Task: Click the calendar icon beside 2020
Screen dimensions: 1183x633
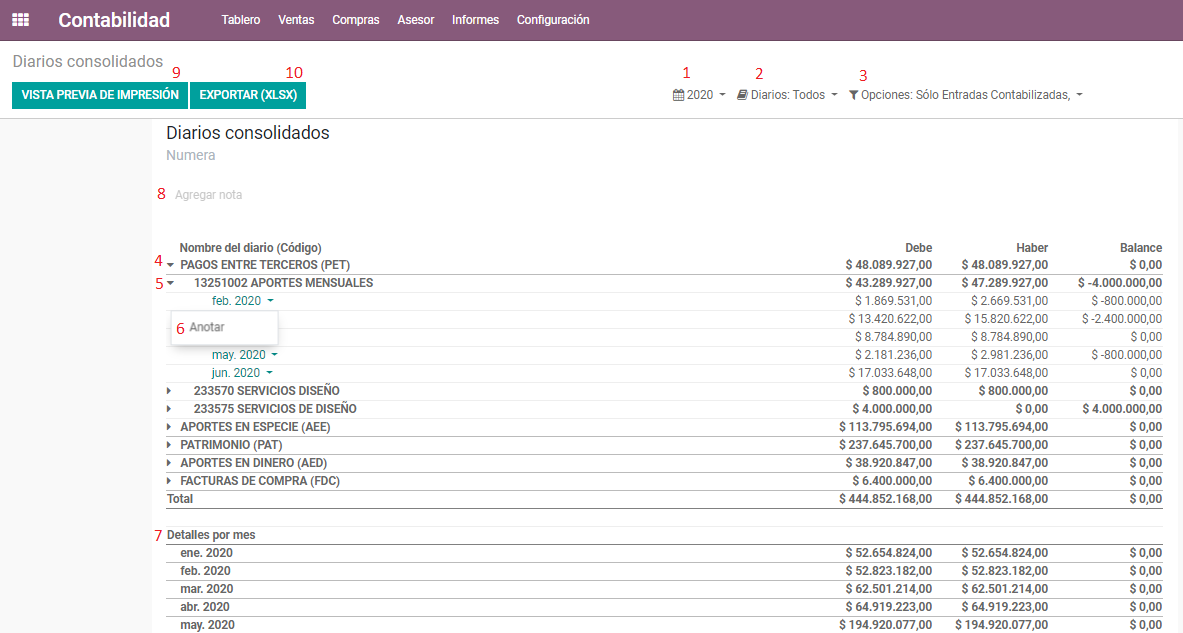Action: tap(678, 95)
